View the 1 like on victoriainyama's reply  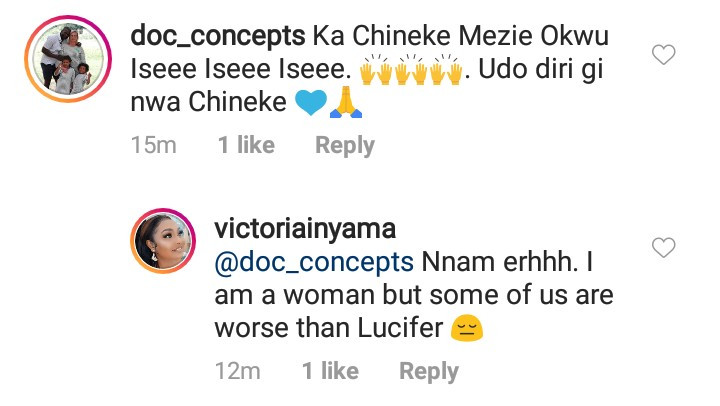pos(330,371)
